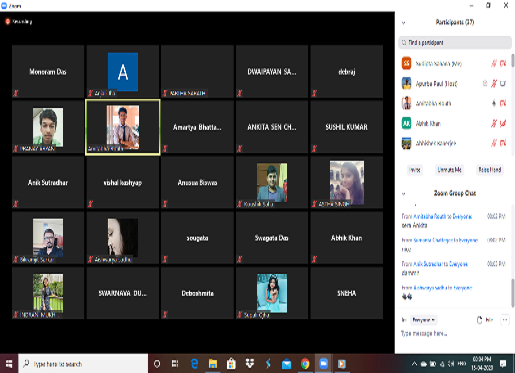Screen dimensions: 515x373
Task: Click the Zoom icon in the taskbar
Action: tap(323, 364)
